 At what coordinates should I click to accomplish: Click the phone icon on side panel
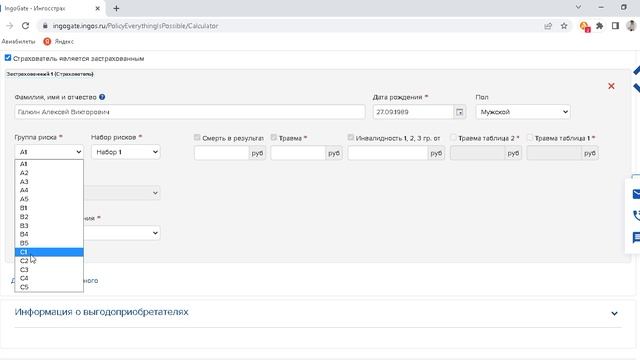click(636, 216)
